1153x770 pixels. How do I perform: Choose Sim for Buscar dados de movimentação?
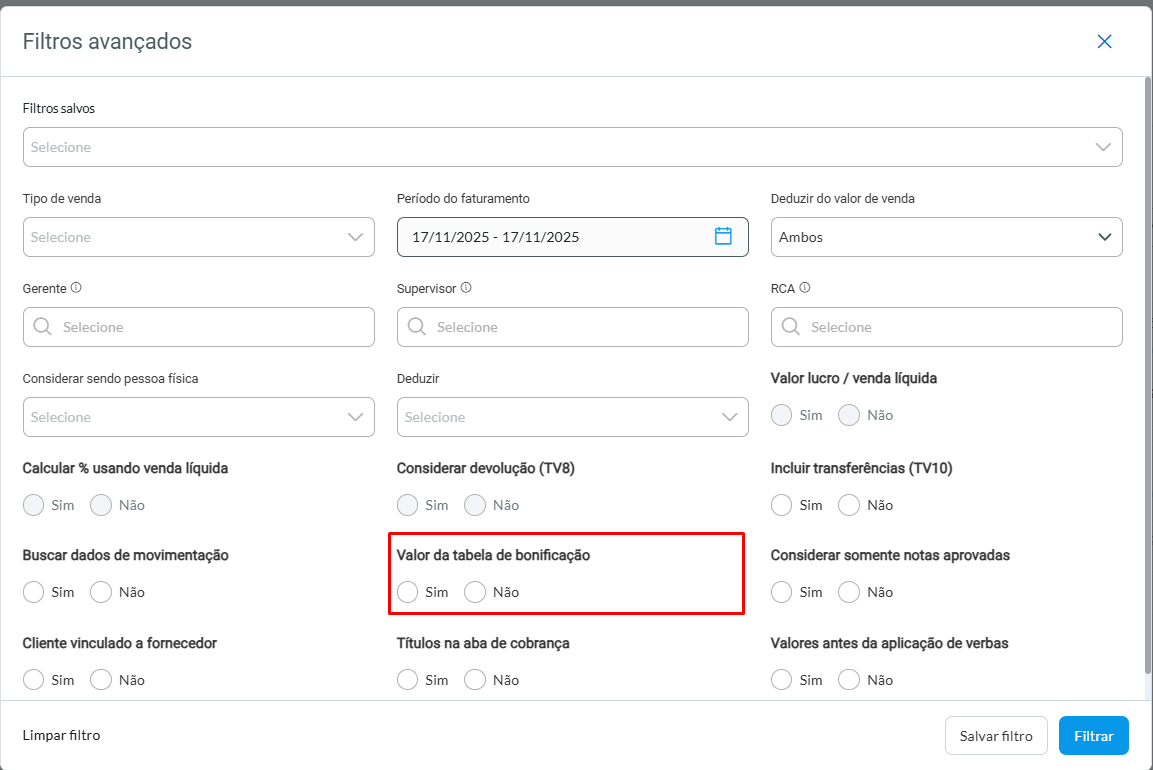coord(34,592)
